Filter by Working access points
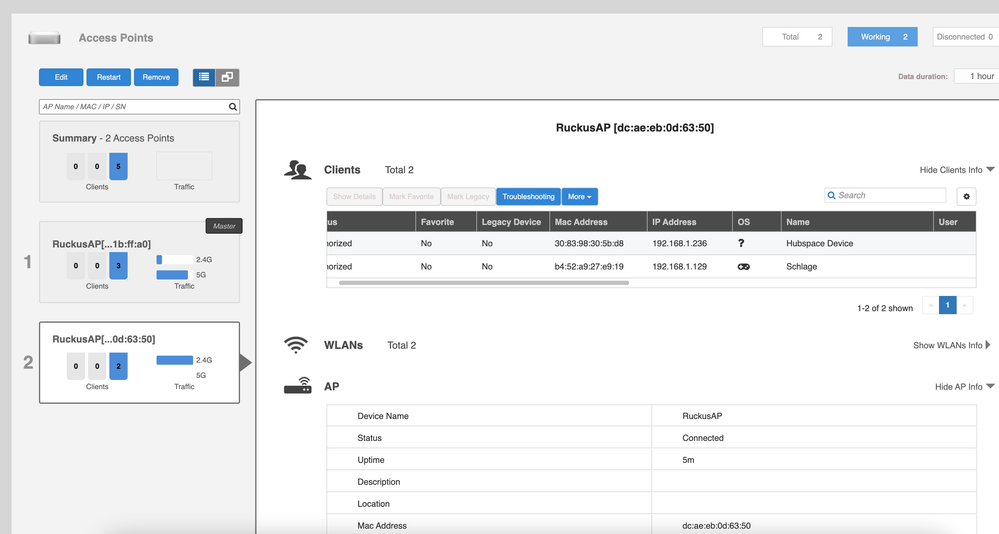Screen dimensions: 999x534 click(x=882, y=37)
